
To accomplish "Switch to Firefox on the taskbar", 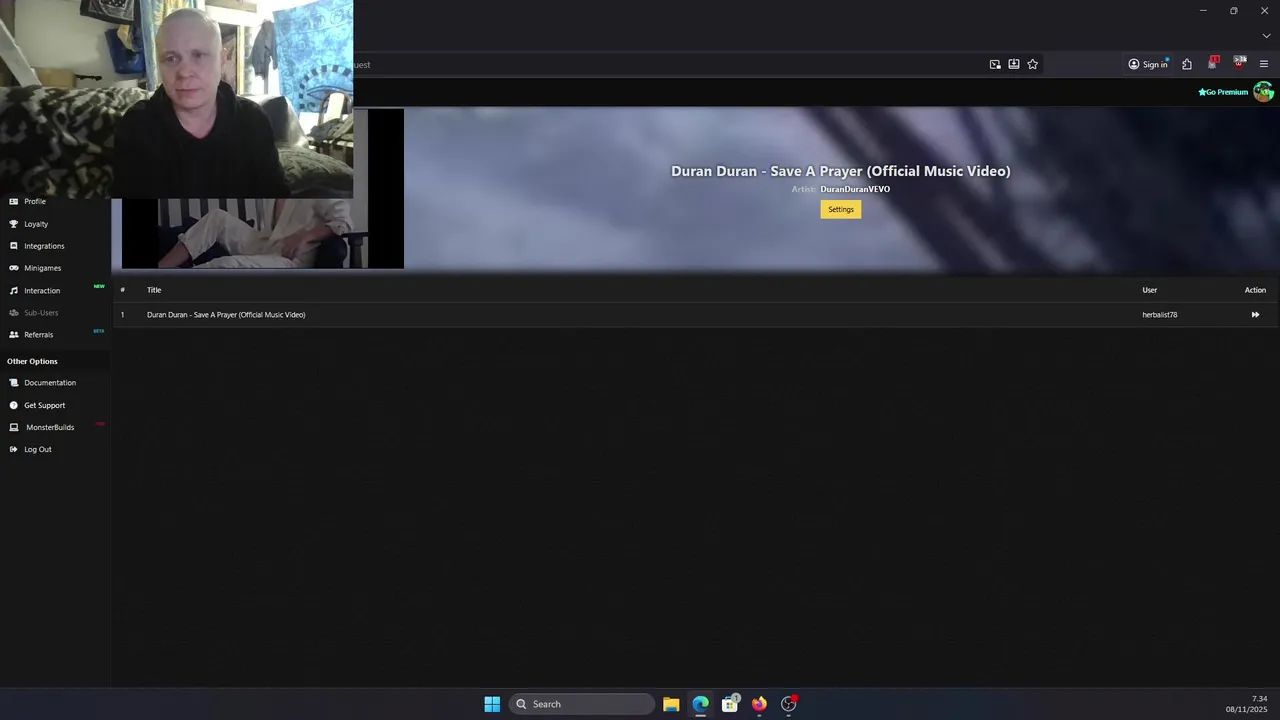I will tap(760, 704).
